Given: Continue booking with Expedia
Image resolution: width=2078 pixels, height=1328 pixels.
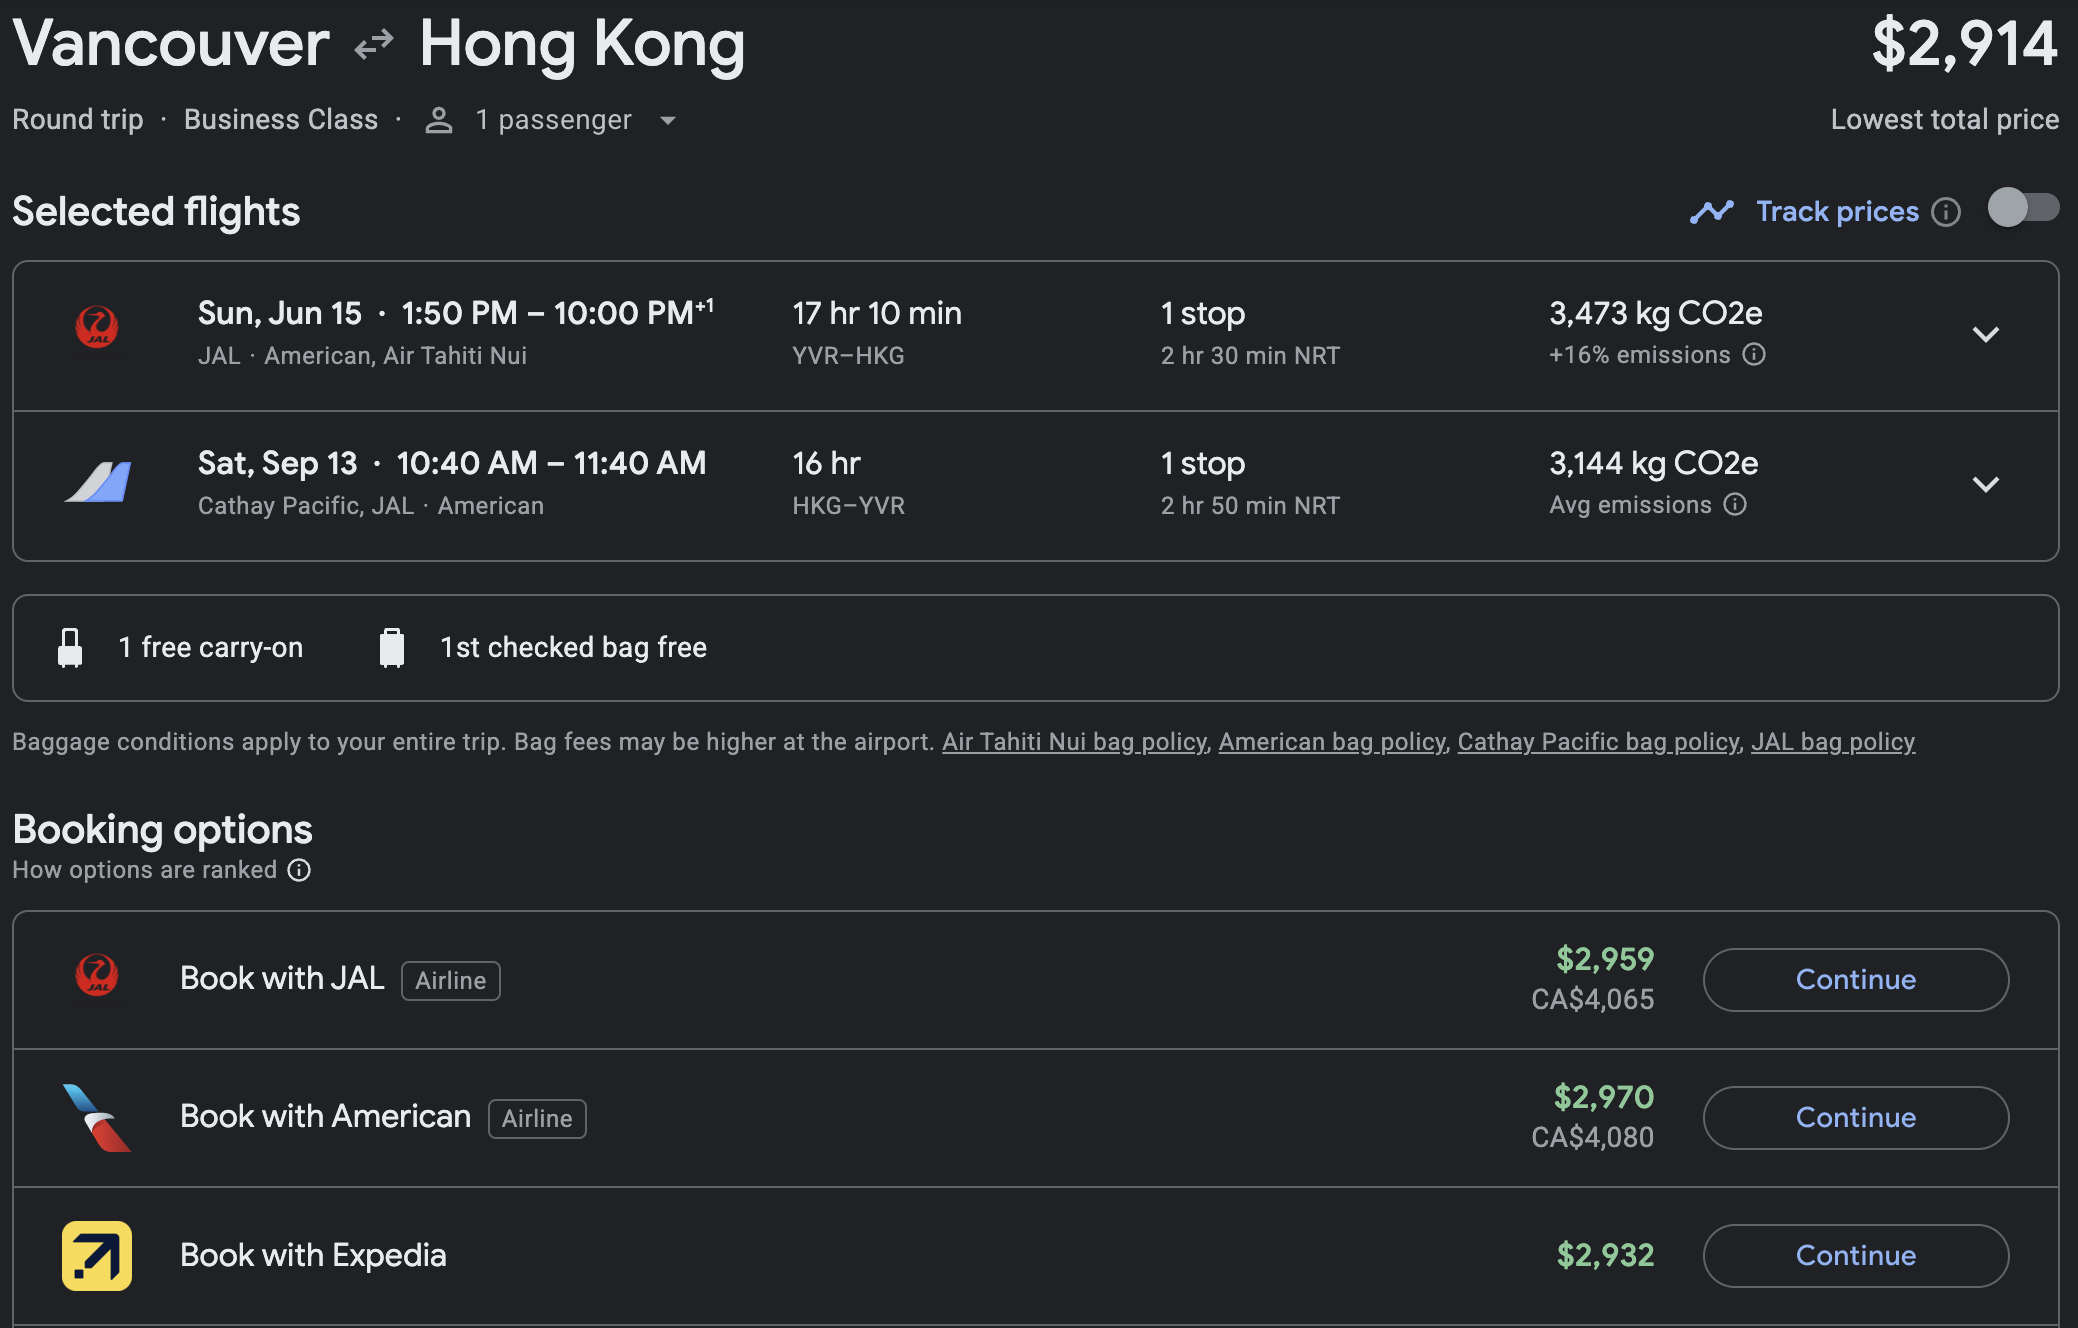Looking at the screenshot, I should tap(1856, 1256).
